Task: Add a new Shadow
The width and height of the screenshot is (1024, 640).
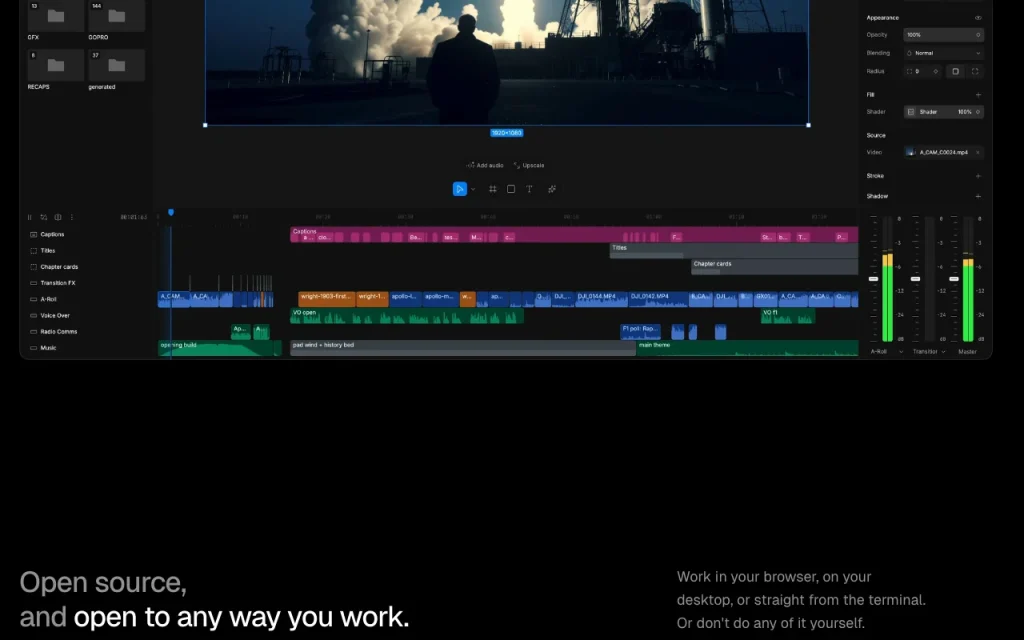Action: [978, 196]
